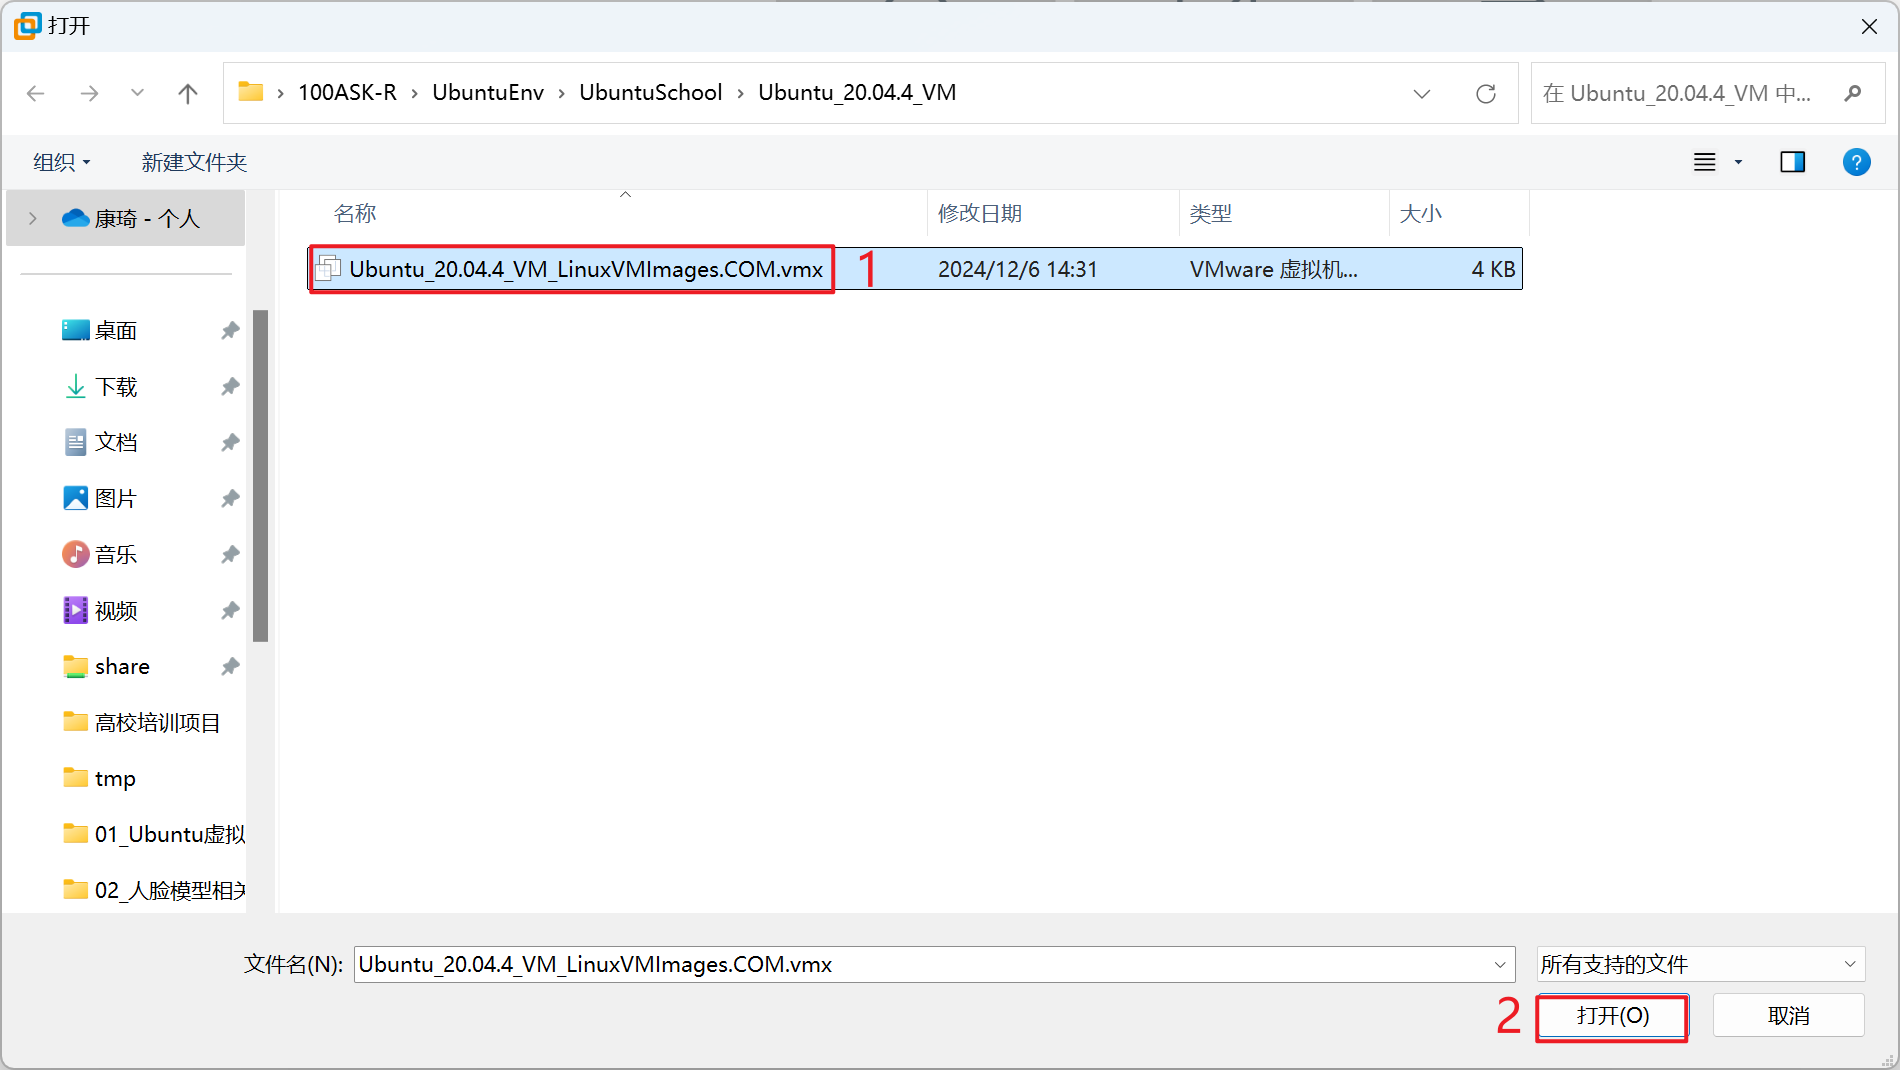Image resolution: width=1900 pixels, height=1070 pixels.
Task: Change the view layout icon
Action: click(x=1705, y=162)
